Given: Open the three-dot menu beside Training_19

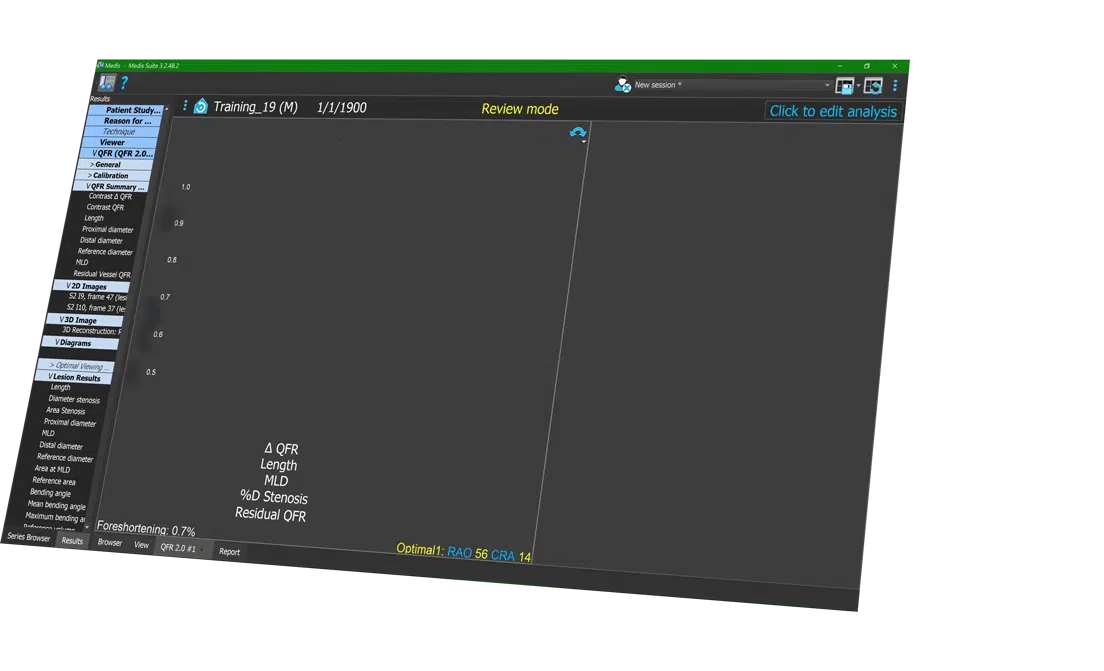Looking at the screenshot, I should [x=185, y=105].
